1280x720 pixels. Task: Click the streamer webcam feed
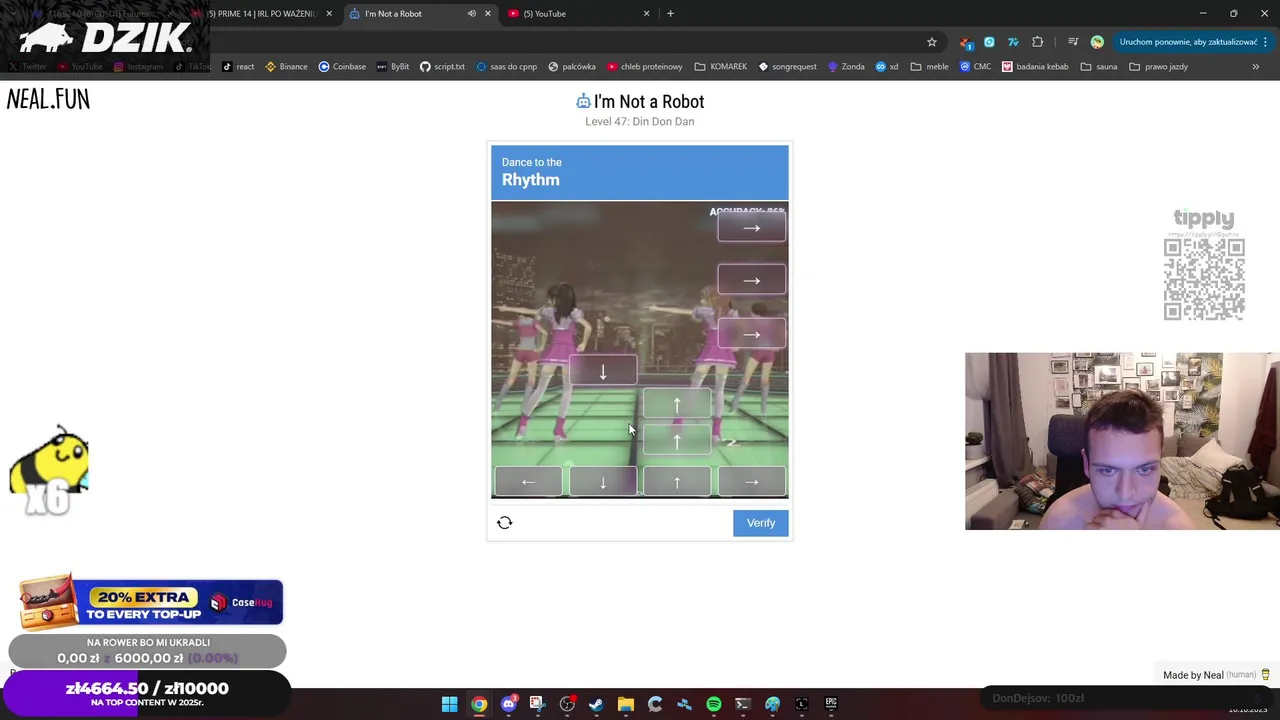pyautogui.click(x=1121, y=441)
